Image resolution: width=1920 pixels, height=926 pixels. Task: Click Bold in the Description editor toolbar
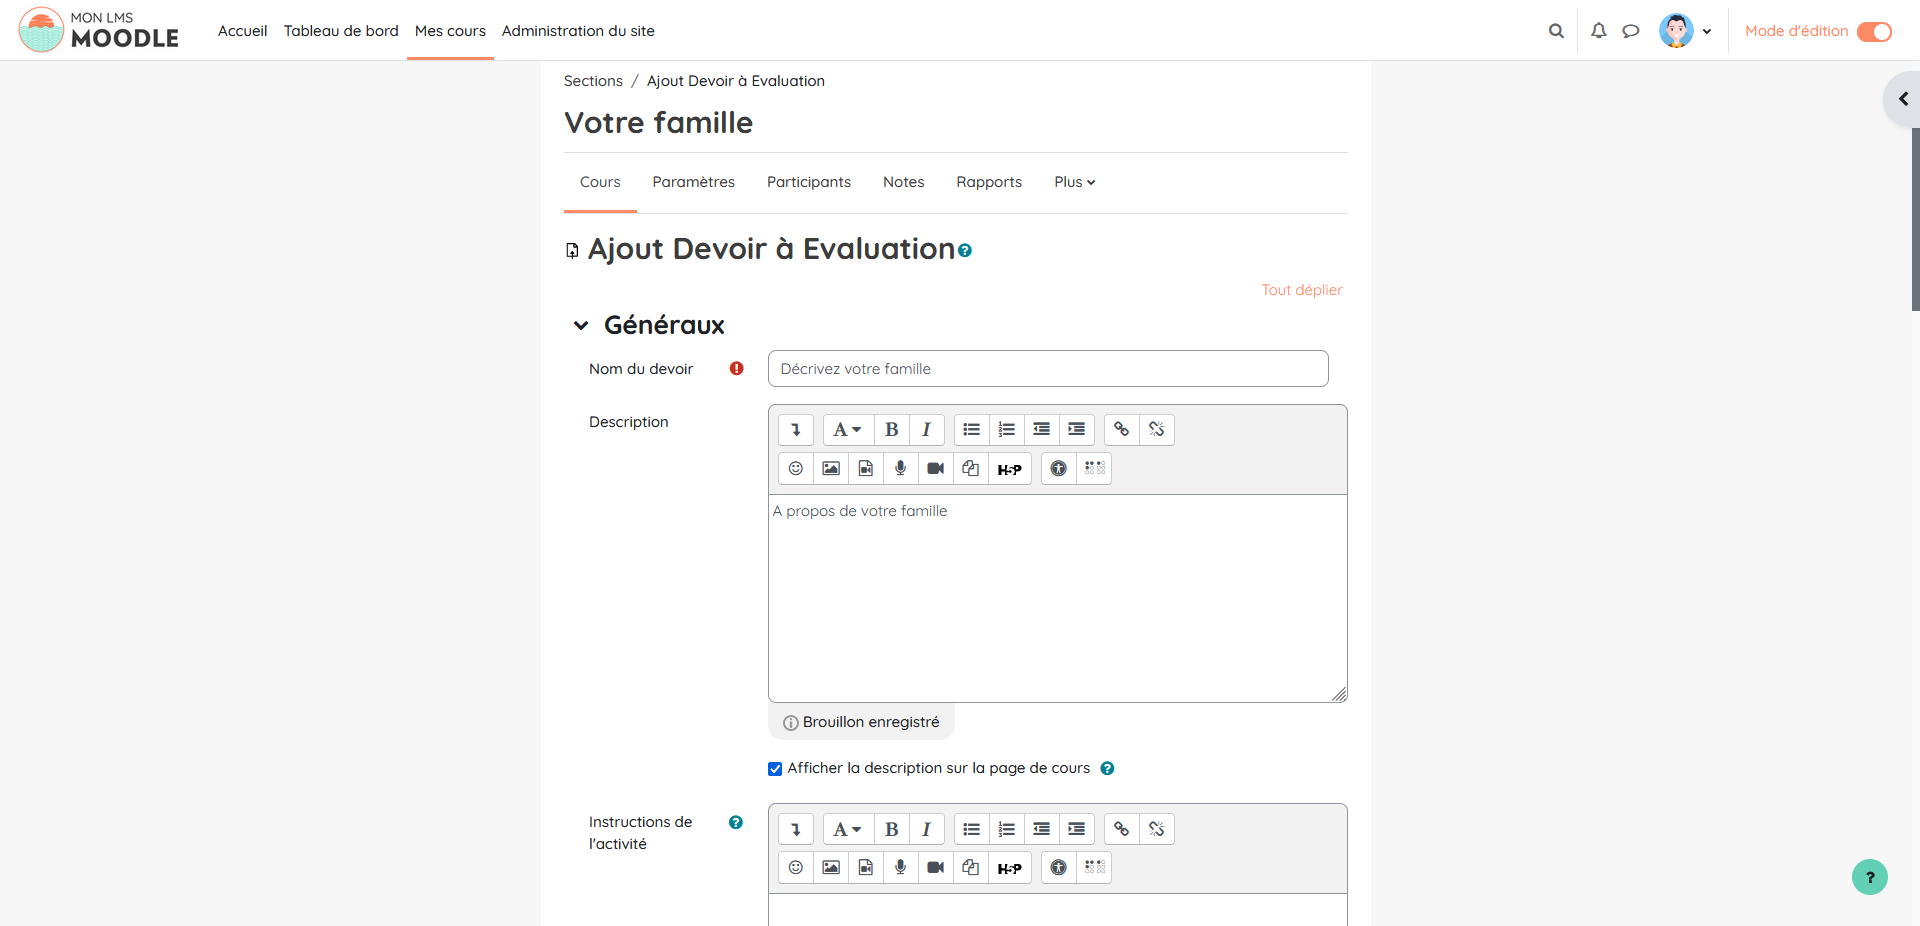click(891, 430)
